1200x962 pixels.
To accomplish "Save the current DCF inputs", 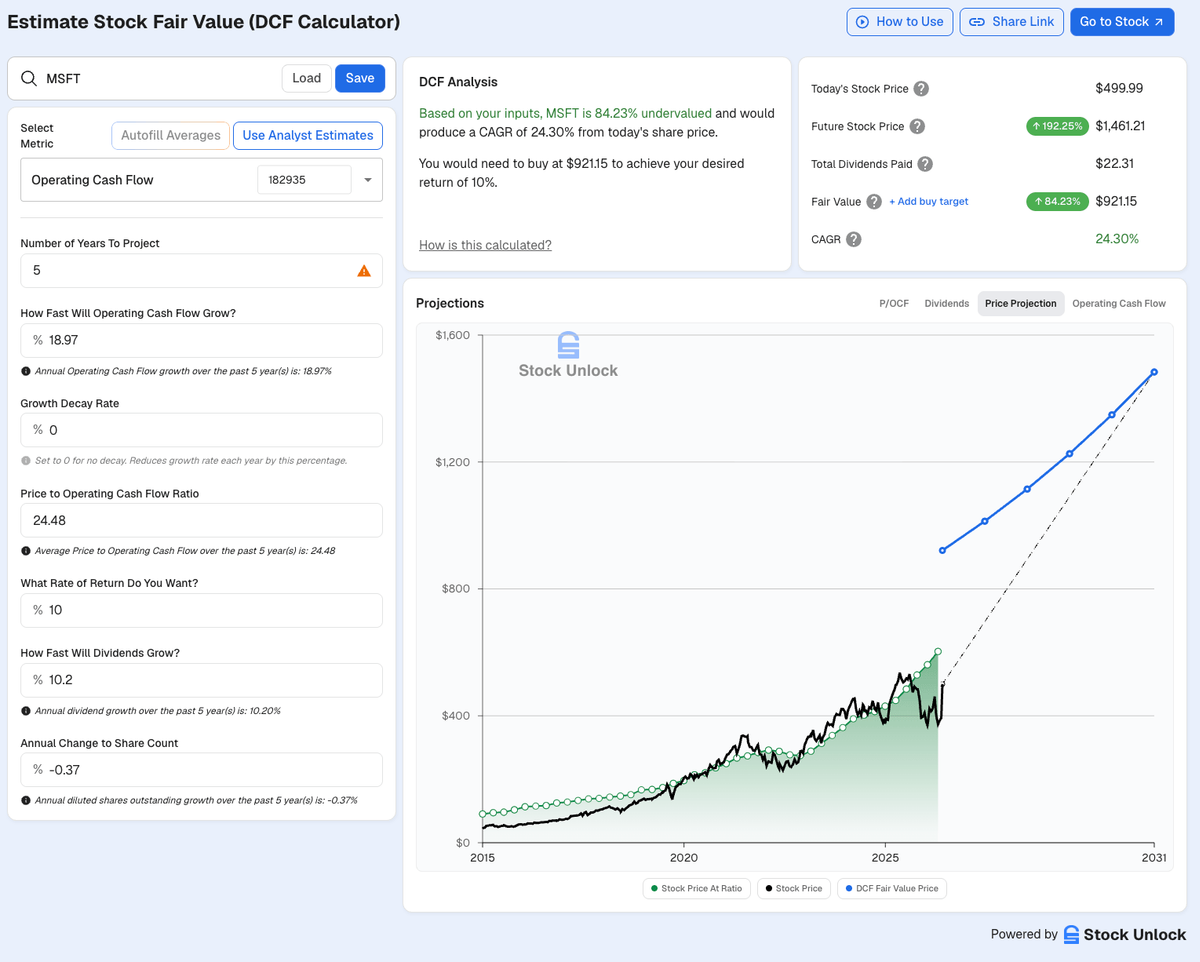I will pos(360,78).
